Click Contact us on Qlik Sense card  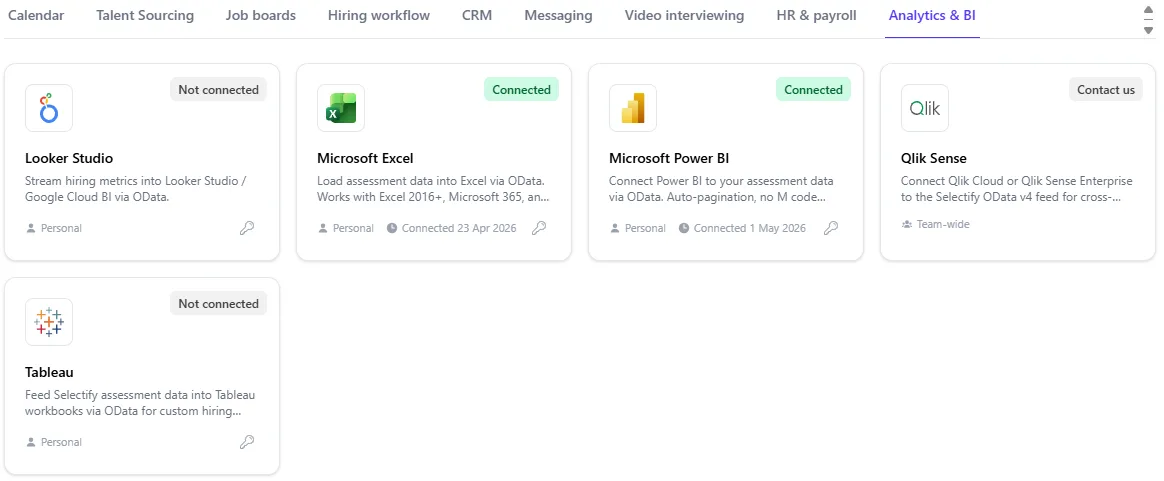[x=1106, y=90]
